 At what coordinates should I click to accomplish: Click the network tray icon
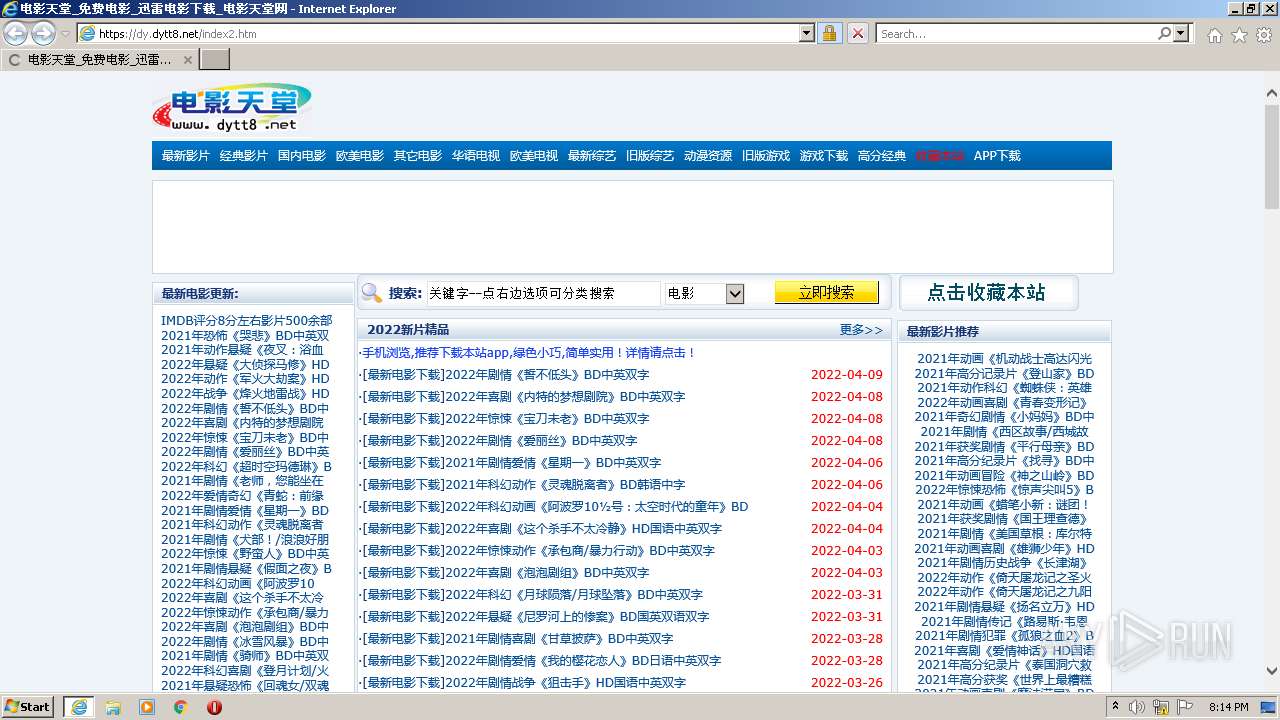tap(1161, 707)
